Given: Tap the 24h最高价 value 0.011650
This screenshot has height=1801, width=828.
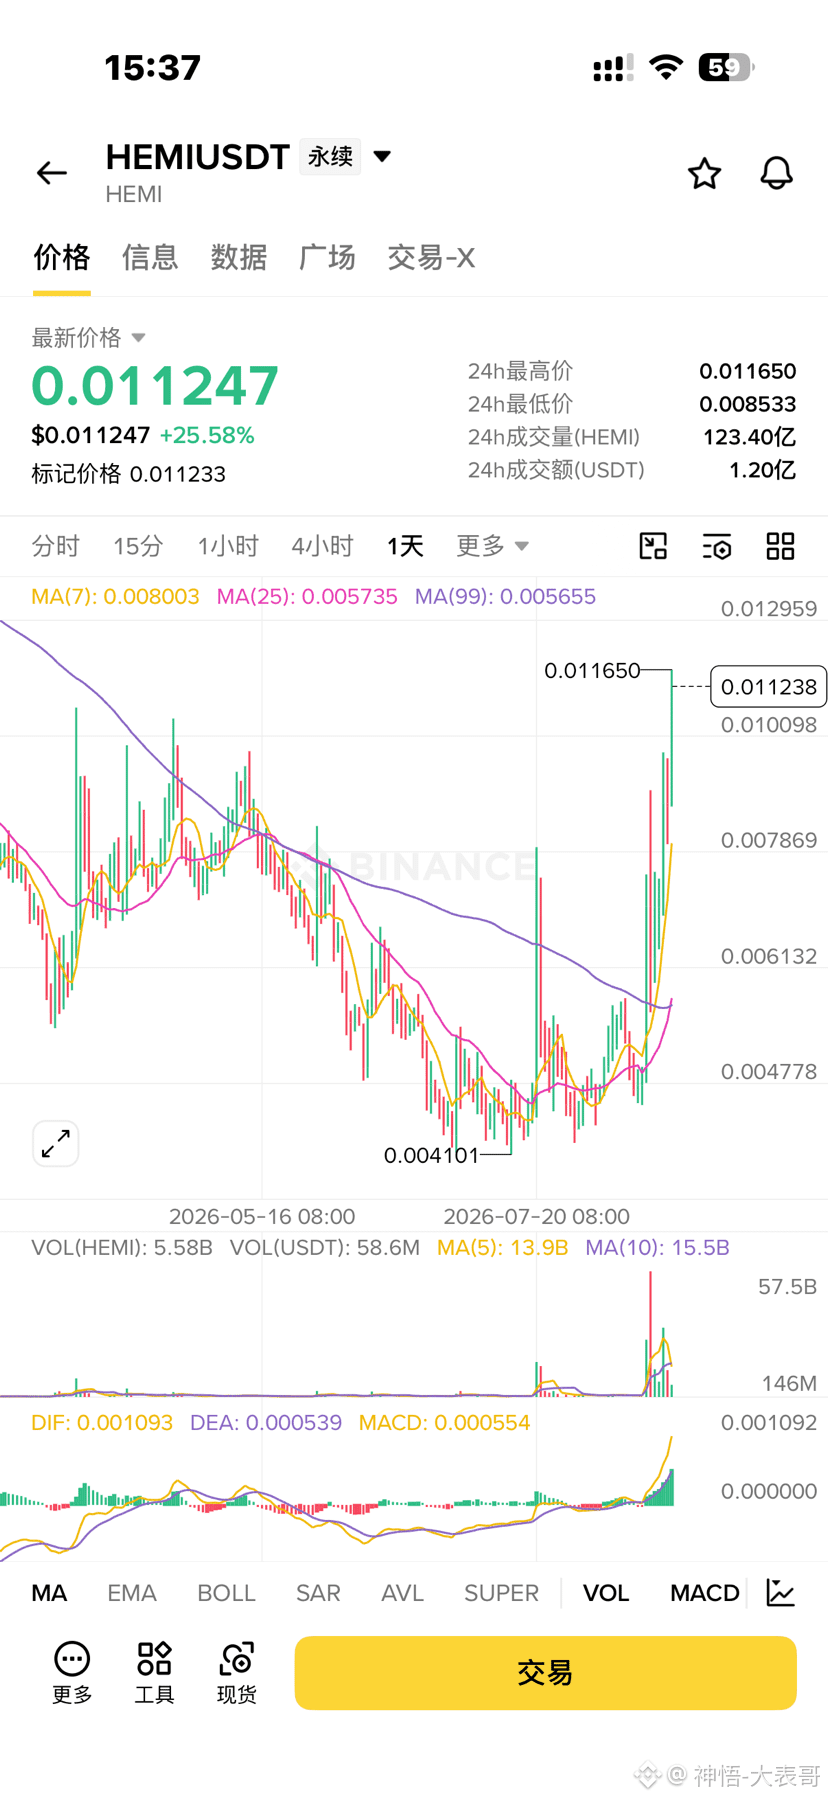Looking at the screenshot, I should pos(747,371).
